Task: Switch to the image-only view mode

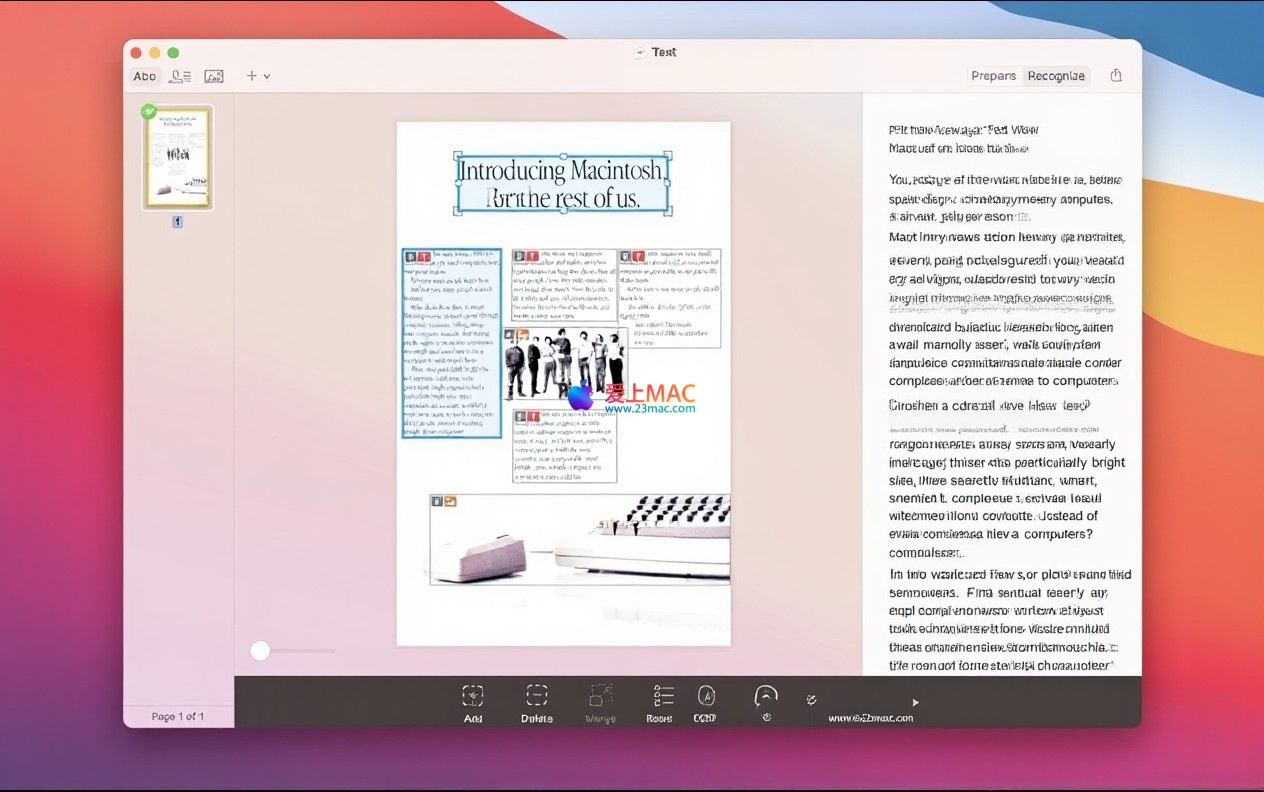Action: (x=213, y=76)
